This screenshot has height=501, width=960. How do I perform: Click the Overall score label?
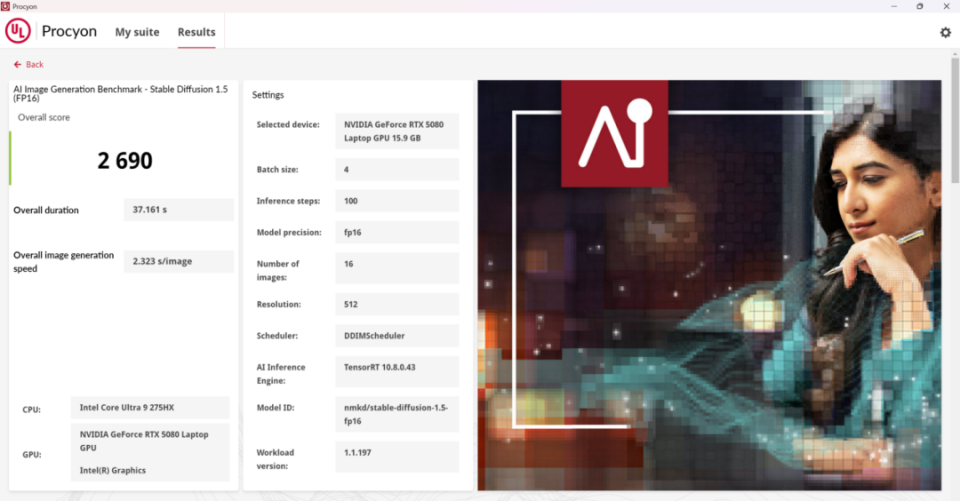[x=43, y=117]
